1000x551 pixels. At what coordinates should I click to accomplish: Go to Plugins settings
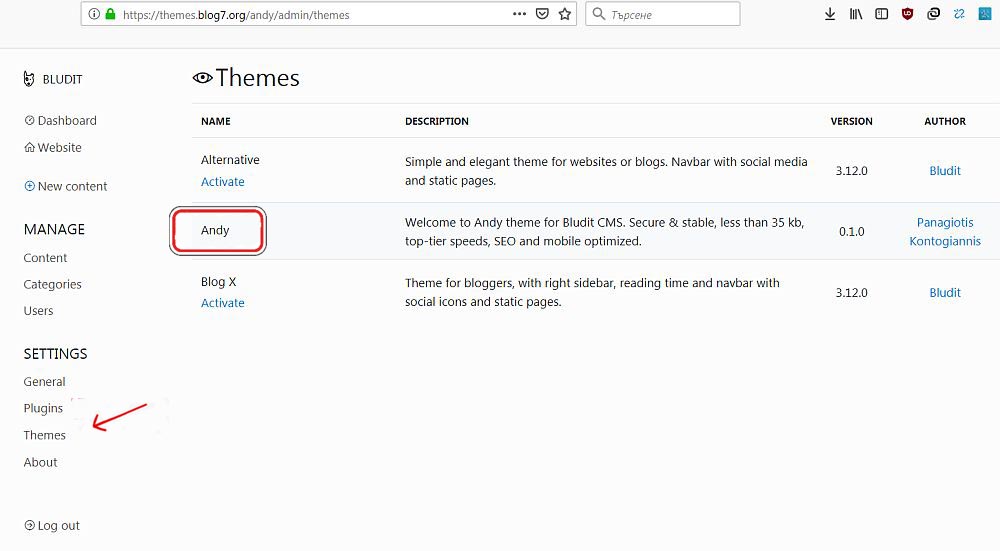tap(43, 408)
